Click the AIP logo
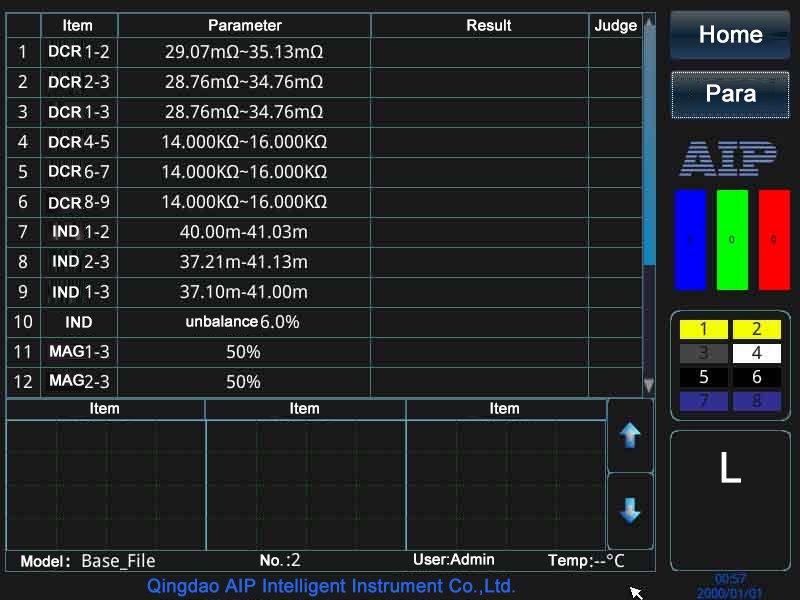The image size is (800, 600). click(x=731, y=157)
